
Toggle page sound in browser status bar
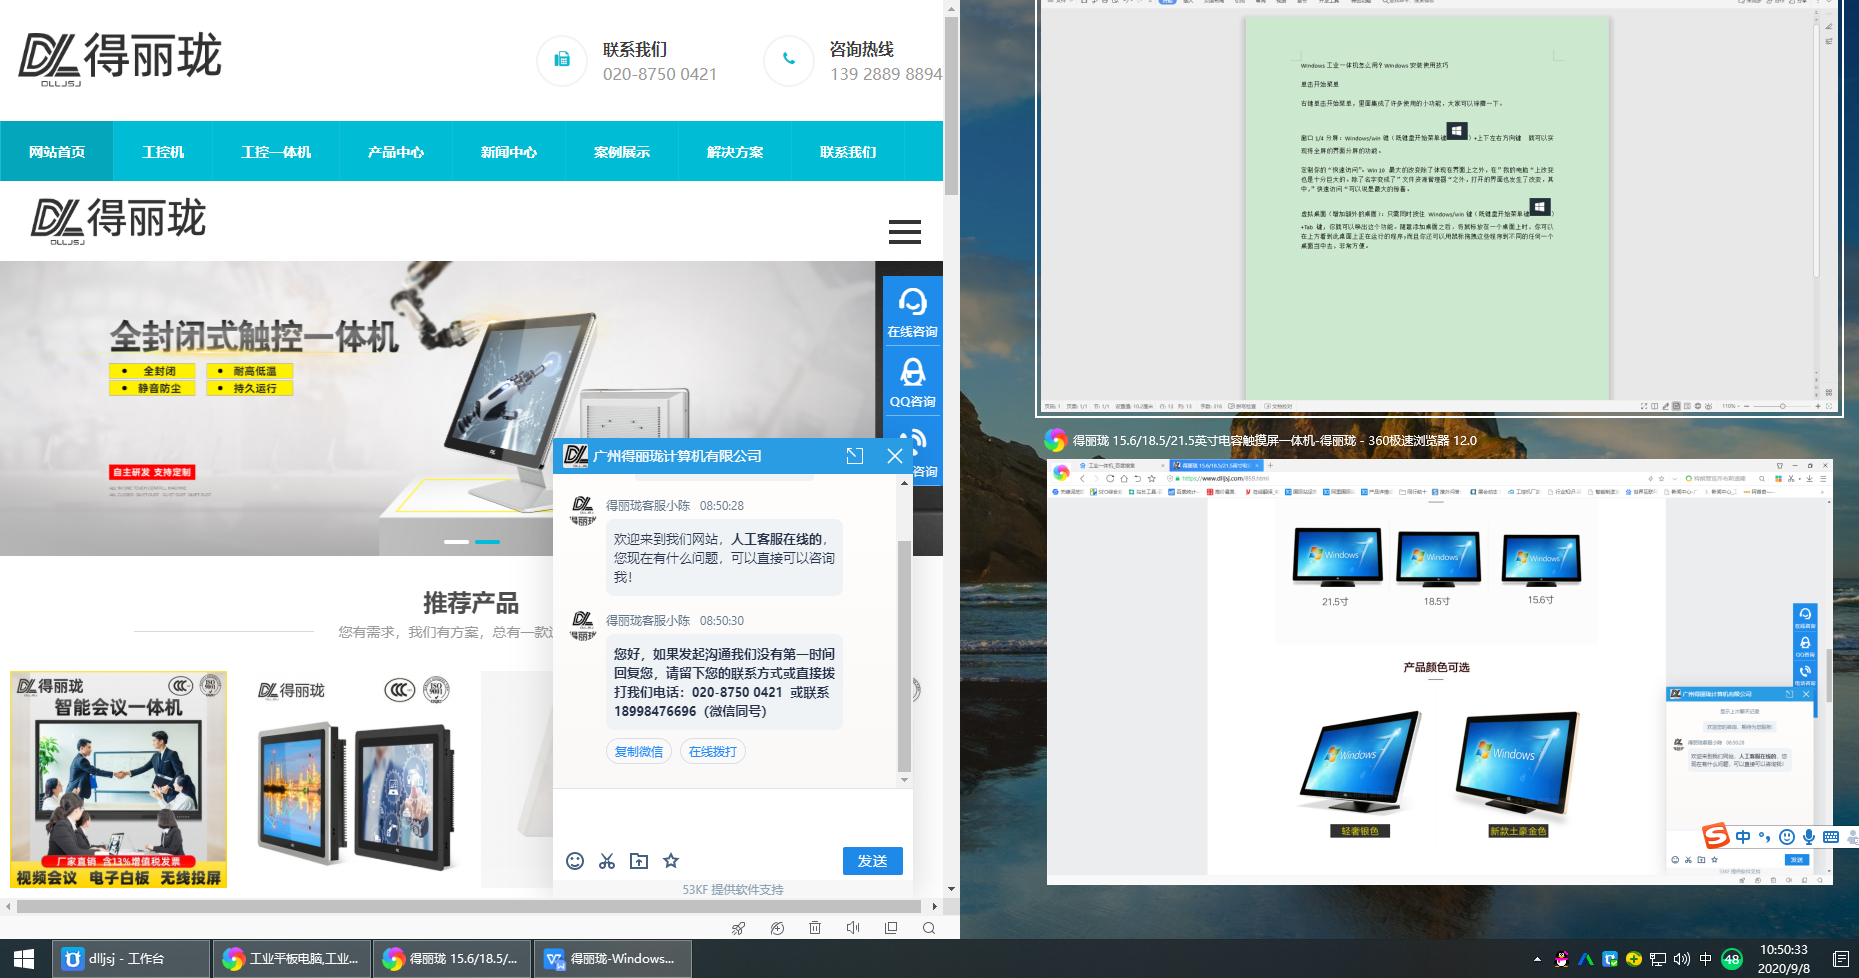coord(853,928)
